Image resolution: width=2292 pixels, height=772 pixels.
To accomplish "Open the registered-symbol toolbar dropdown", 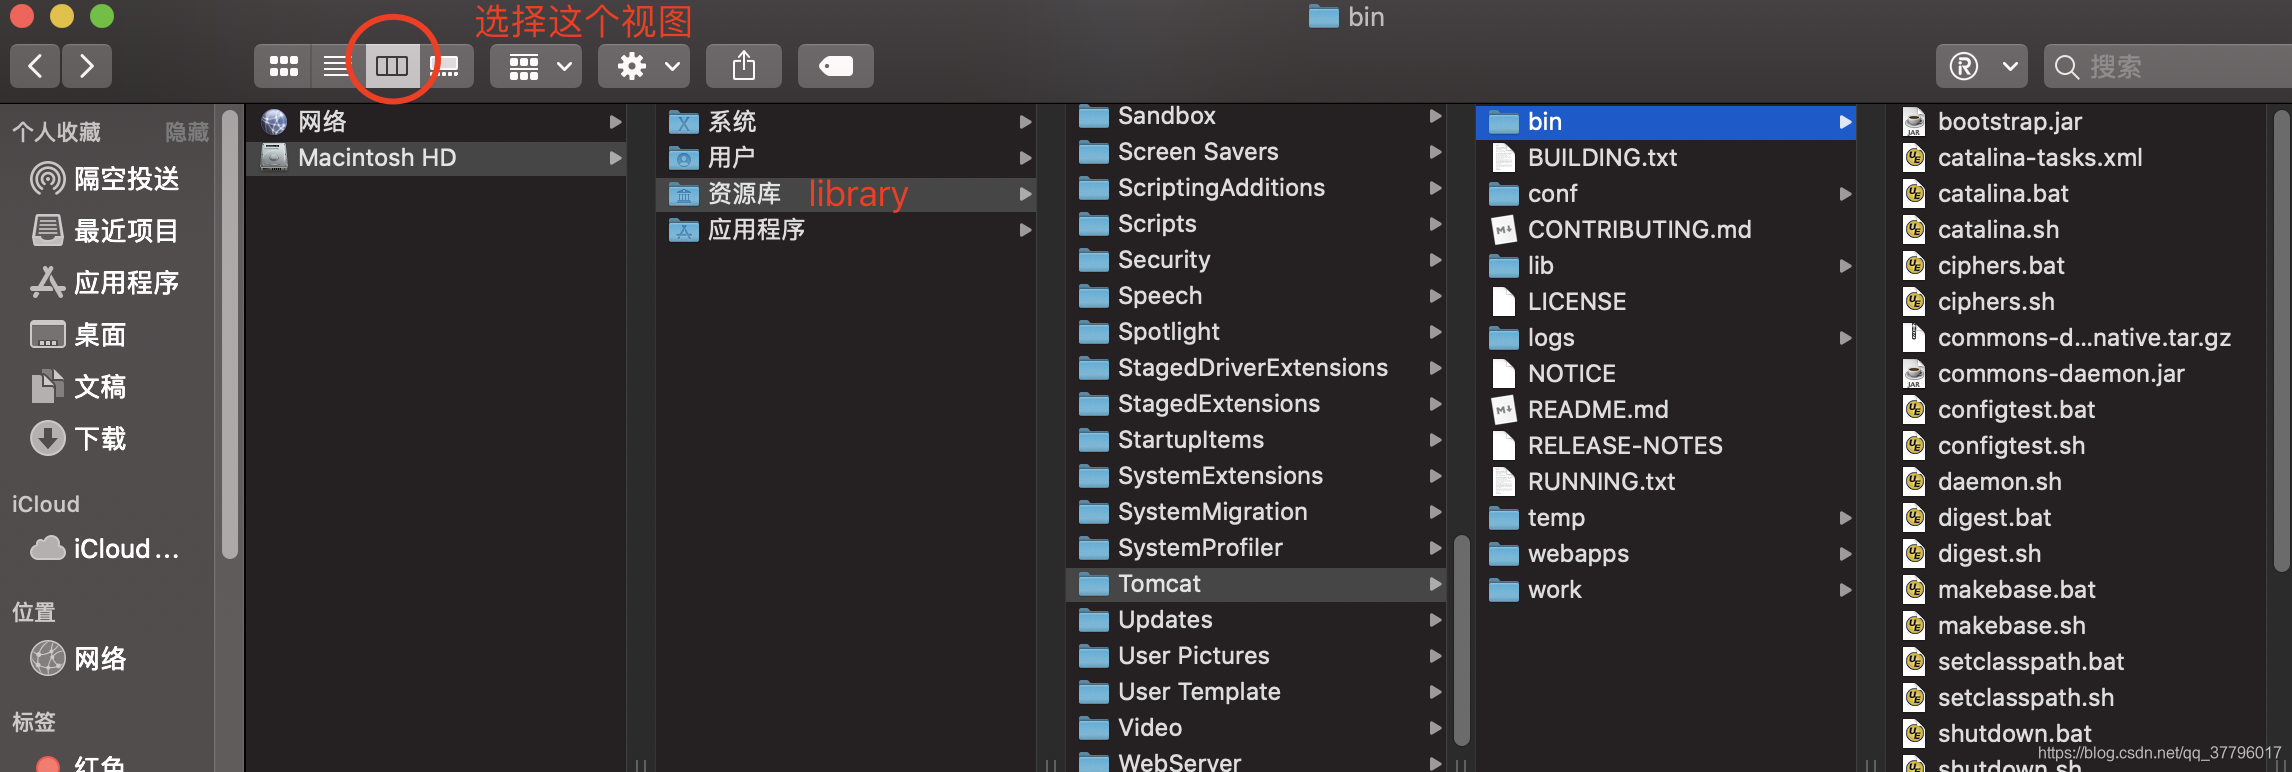I will [x=1982, y=67].
